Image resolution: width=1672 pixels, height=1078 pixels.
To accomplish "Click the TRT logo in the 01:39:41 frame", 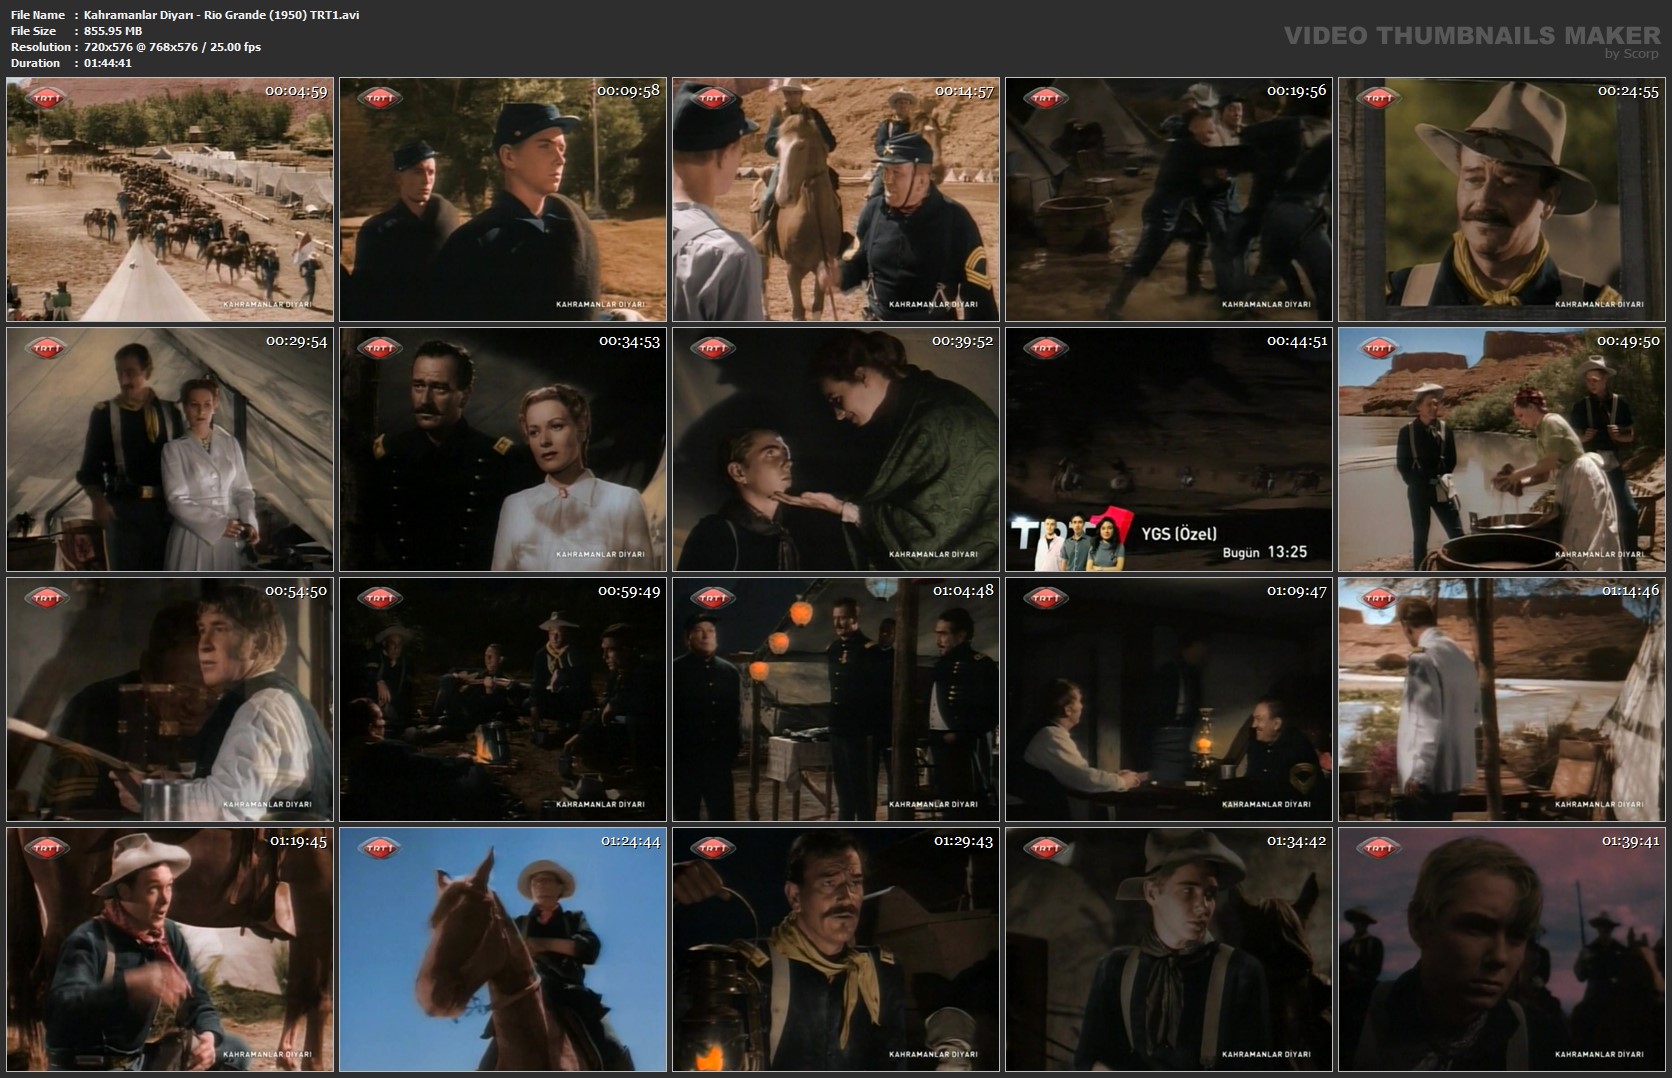I will (1379, 848).
